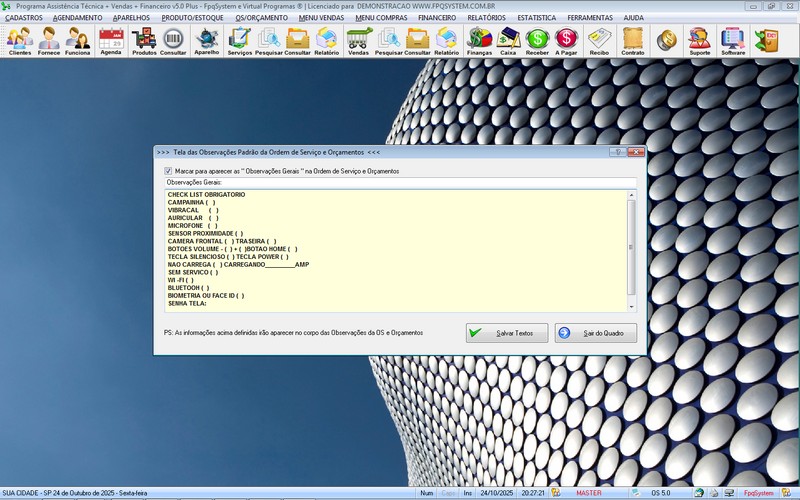This screenshot has height=500, width=800.
Task: Open the MENU COMPRAS menu
Action: (x=381, y=18)
